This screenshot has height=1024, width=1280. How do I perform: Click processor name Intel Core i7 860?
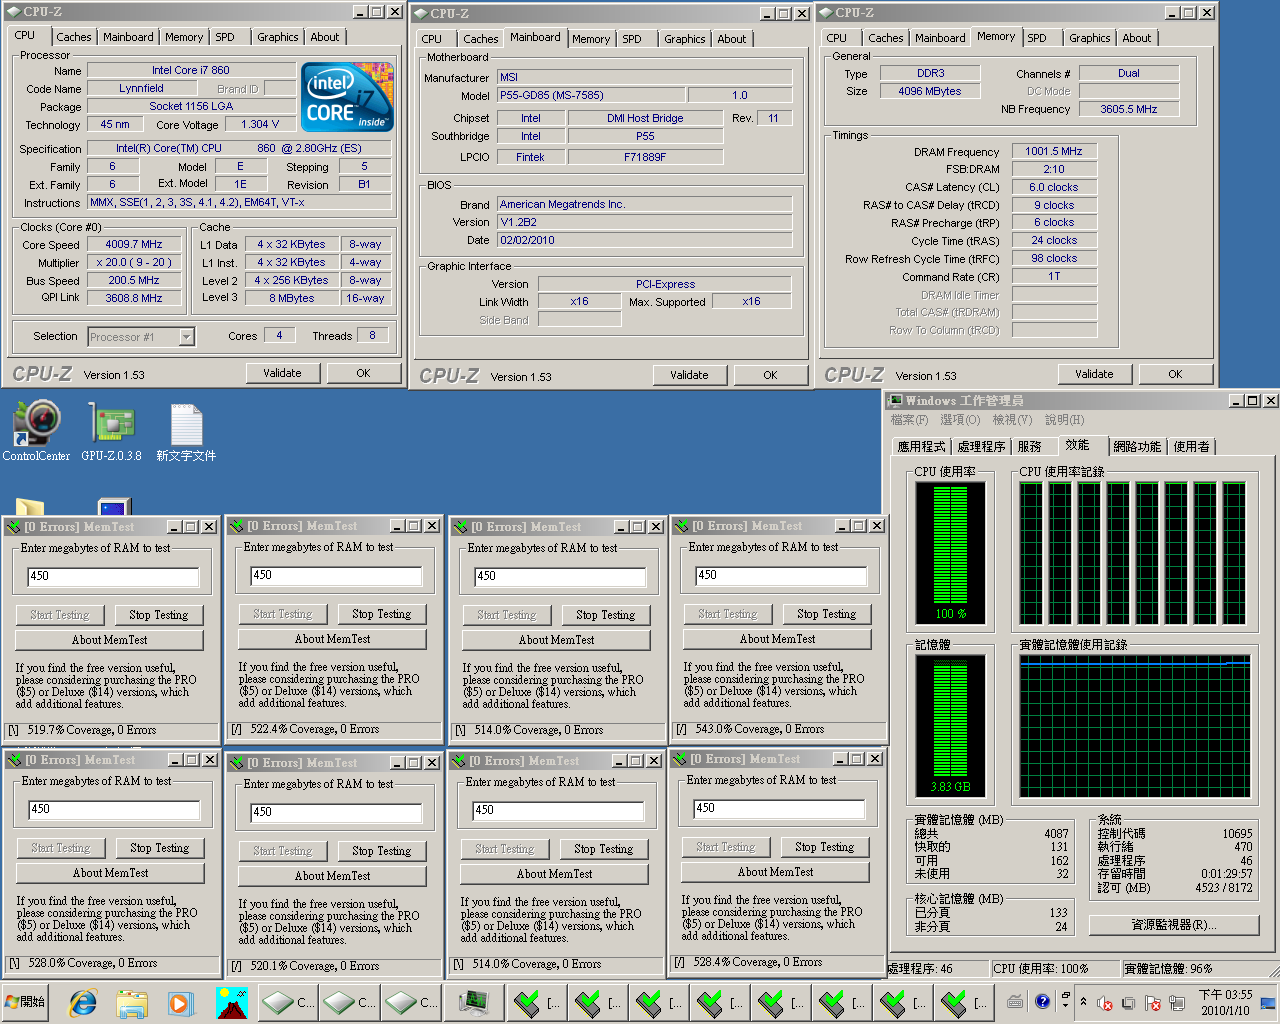point(190,70)
